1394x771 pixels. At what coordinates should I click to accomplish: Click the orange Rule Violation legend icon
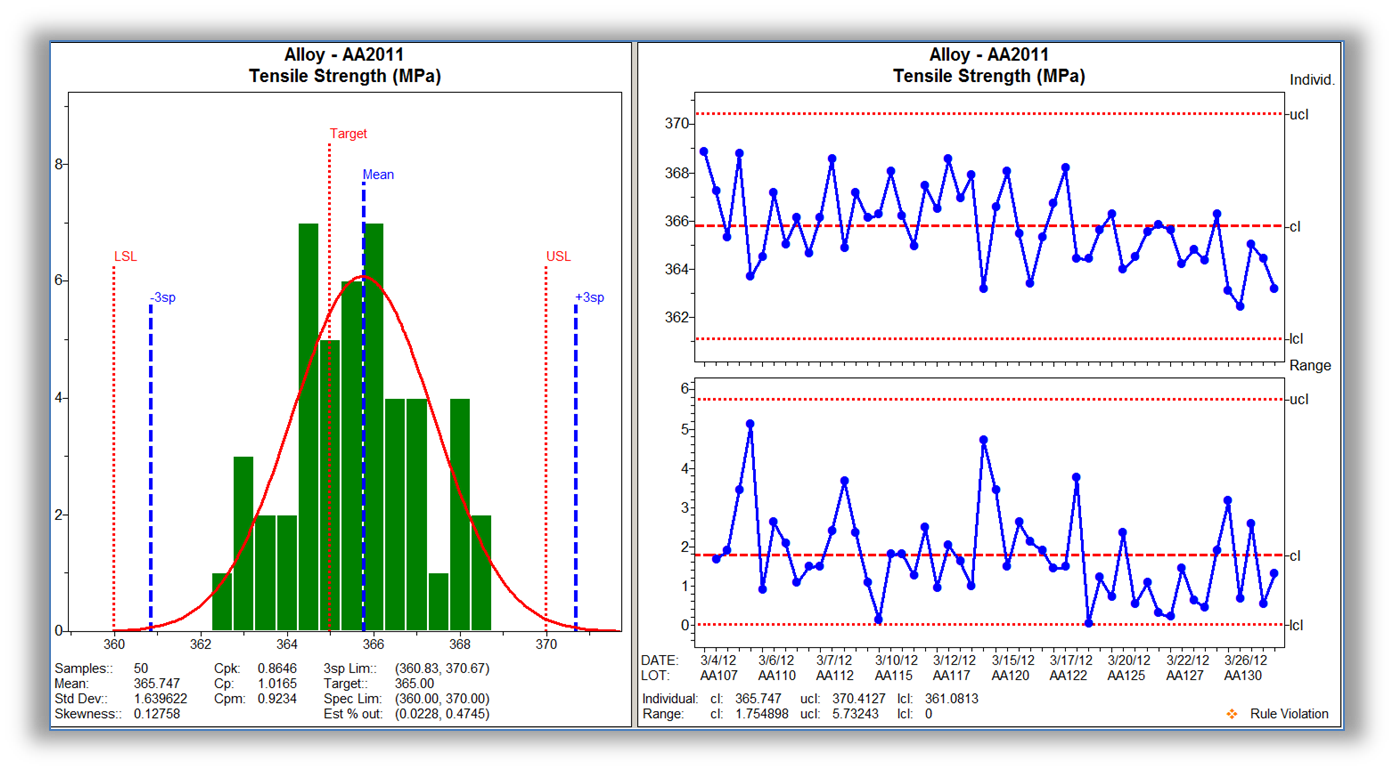[x=1231, y=714]
